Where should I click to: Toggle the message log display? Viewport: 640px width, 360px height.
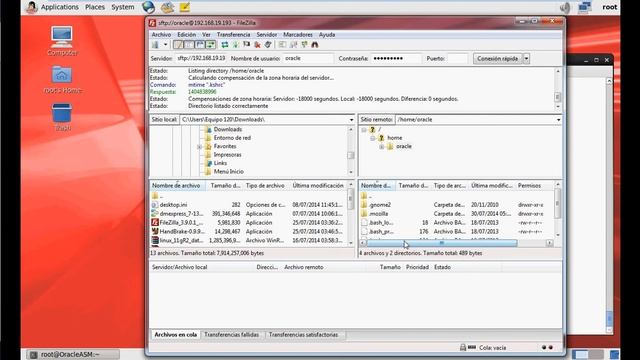pos(178,45)
